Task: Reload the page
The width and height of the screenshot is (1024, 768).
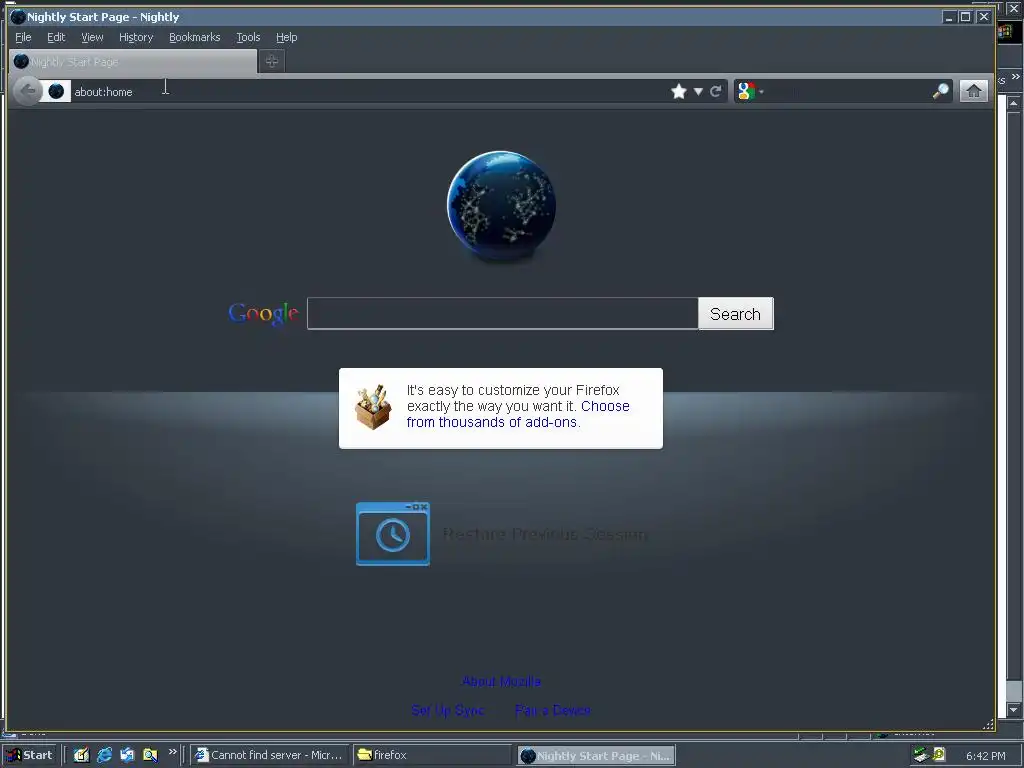Action: (716, 91)
